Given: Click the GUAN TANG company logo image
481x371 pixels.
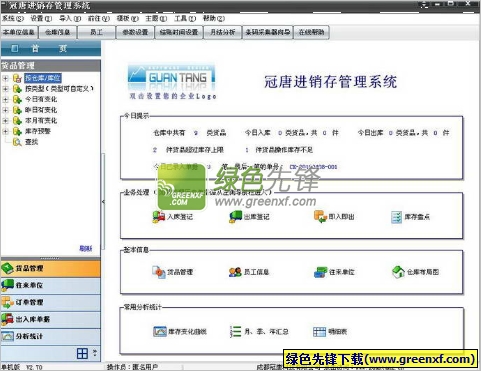Looking at the screenshot, I should click(171, 78).
